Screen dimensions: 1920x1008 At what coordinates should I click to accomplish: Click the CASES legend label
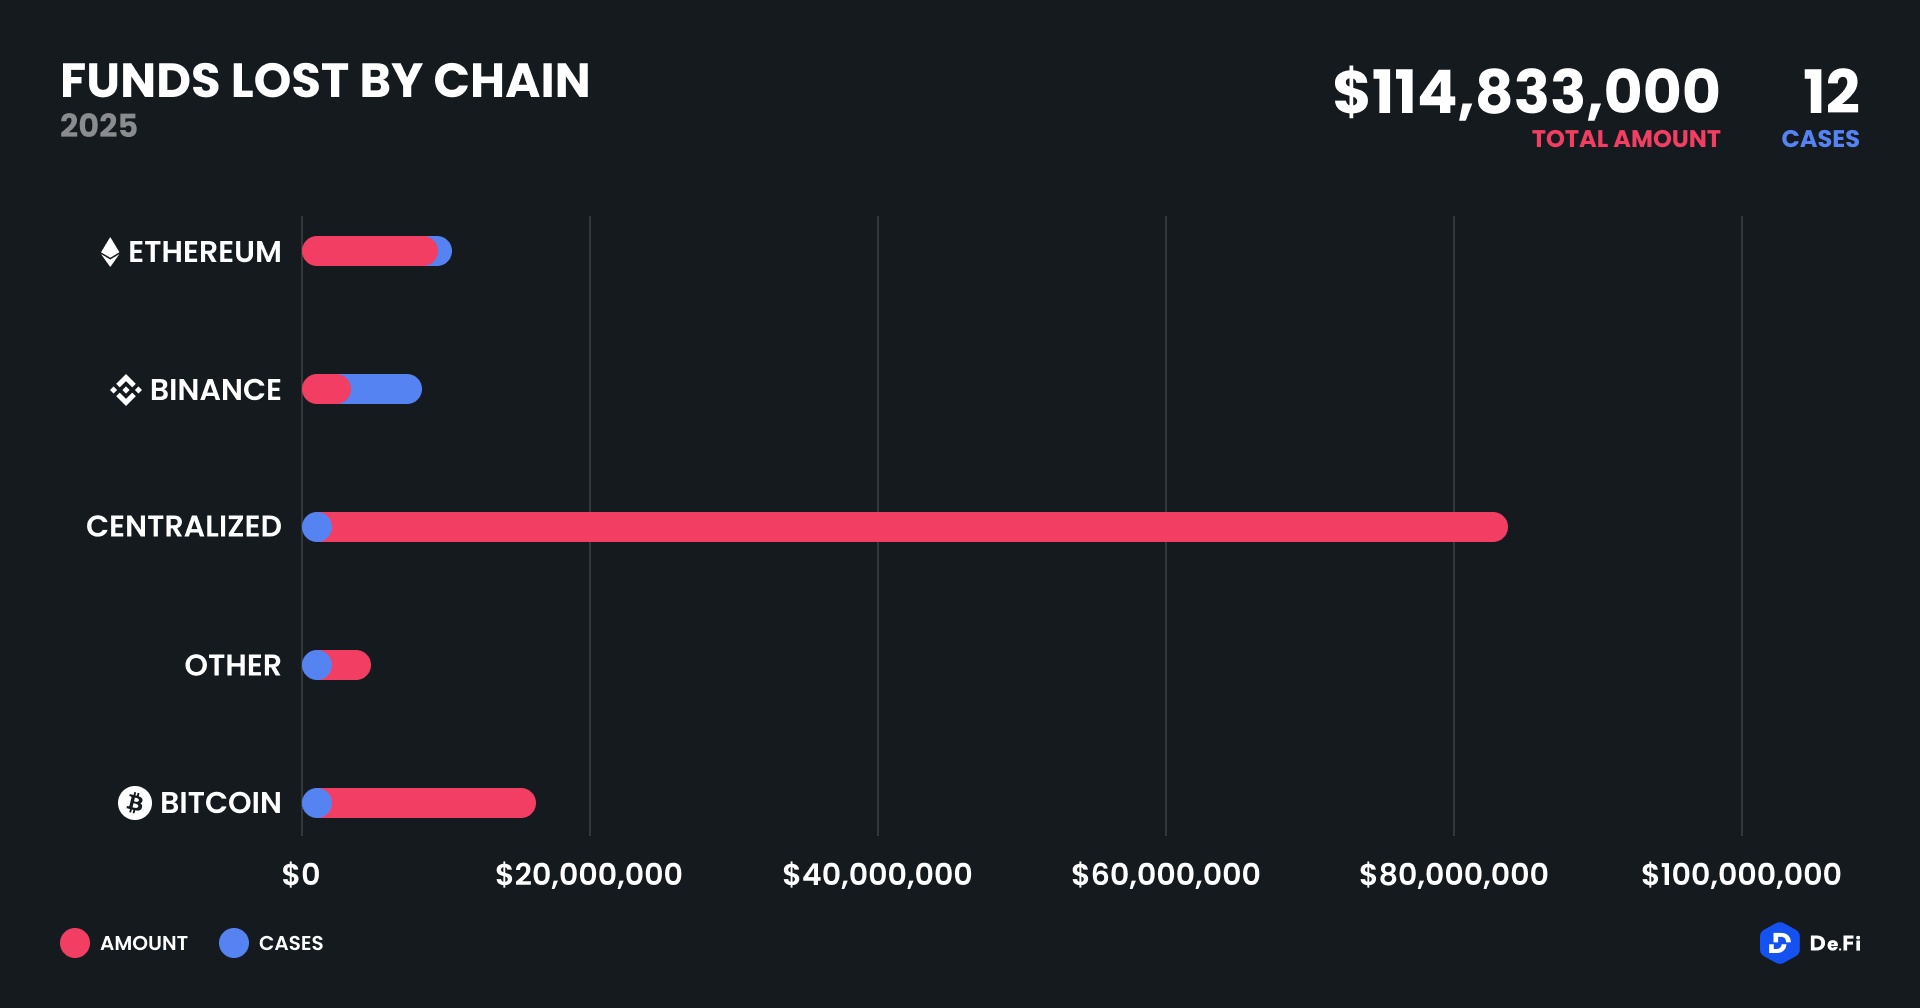tap(291, 943)
